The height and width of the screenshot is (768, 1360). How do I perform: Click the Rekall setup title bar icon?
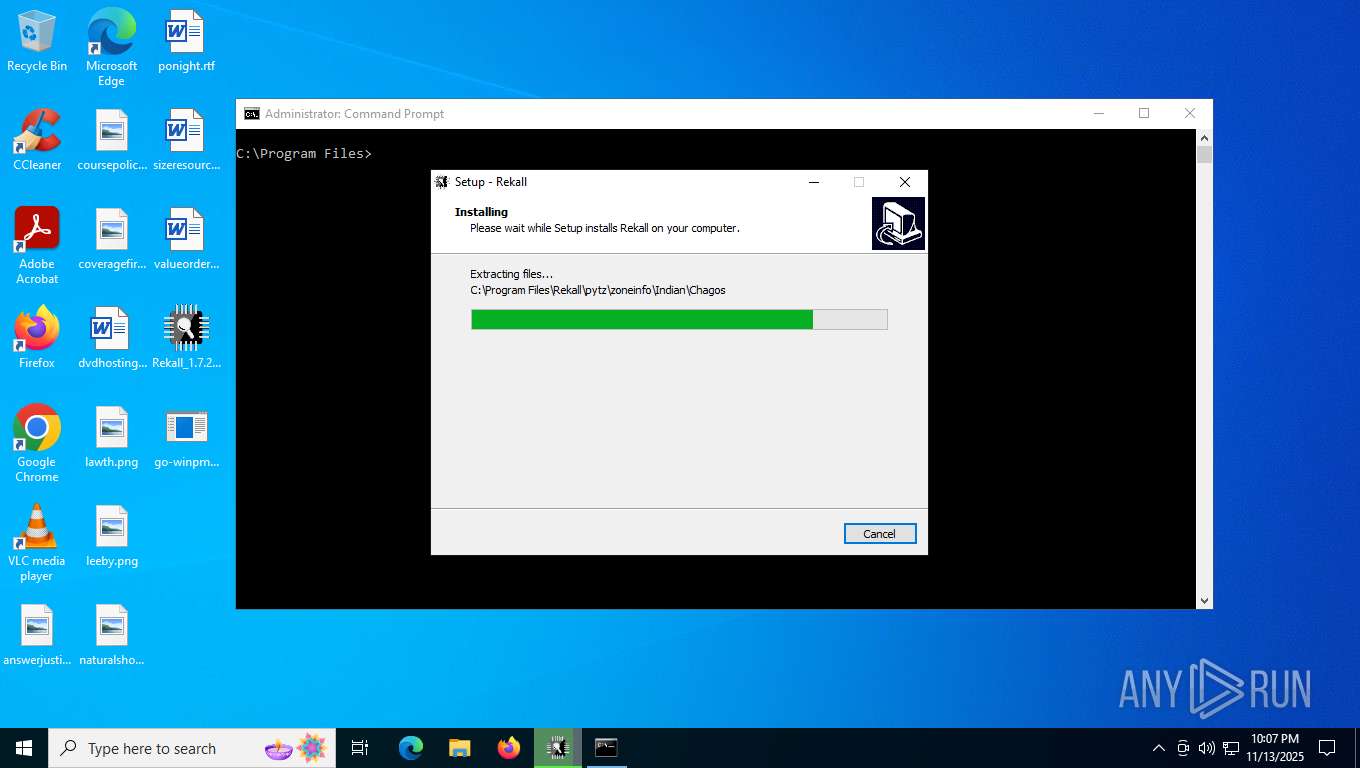point(442,182)
